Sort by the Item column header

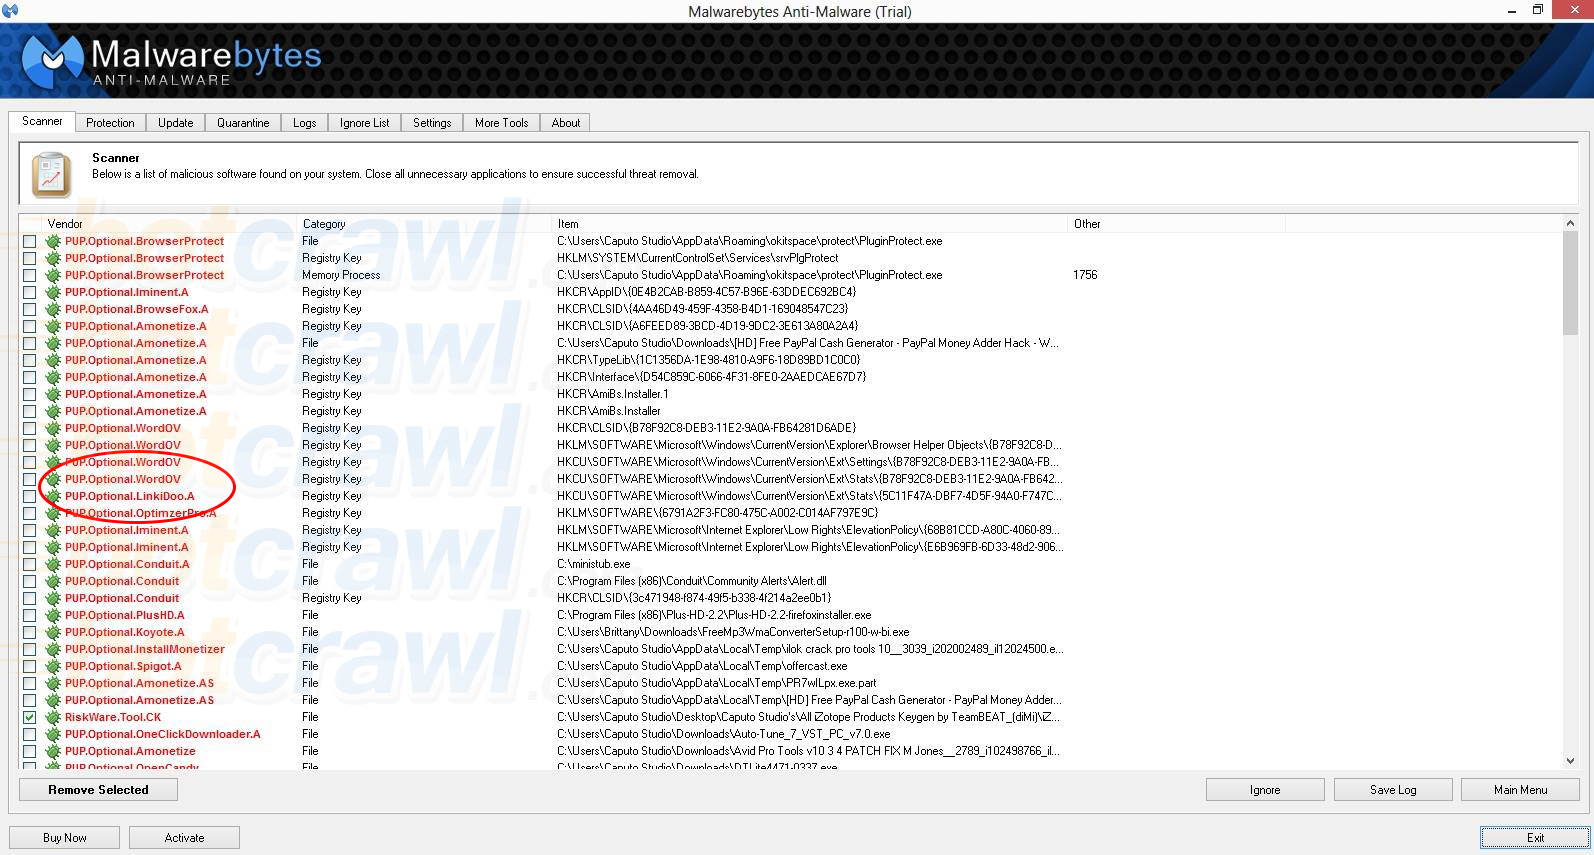tap(811, 224)
